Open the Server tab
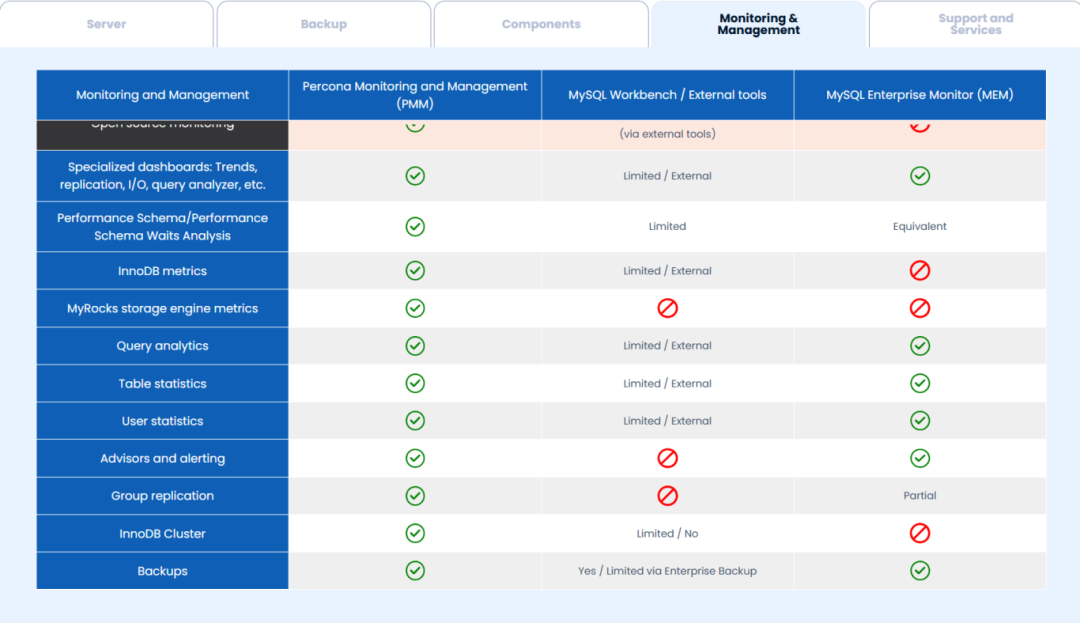 click(x=106, y=24)
